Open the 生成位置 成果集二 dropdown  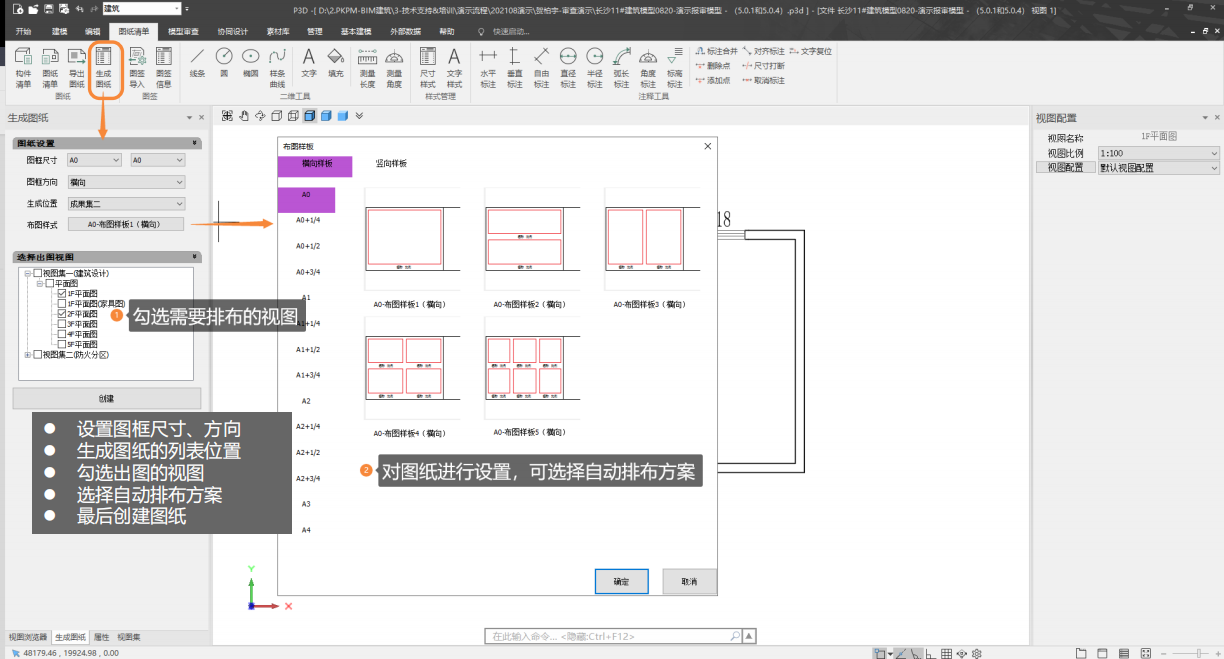click(x=125, y=203)
